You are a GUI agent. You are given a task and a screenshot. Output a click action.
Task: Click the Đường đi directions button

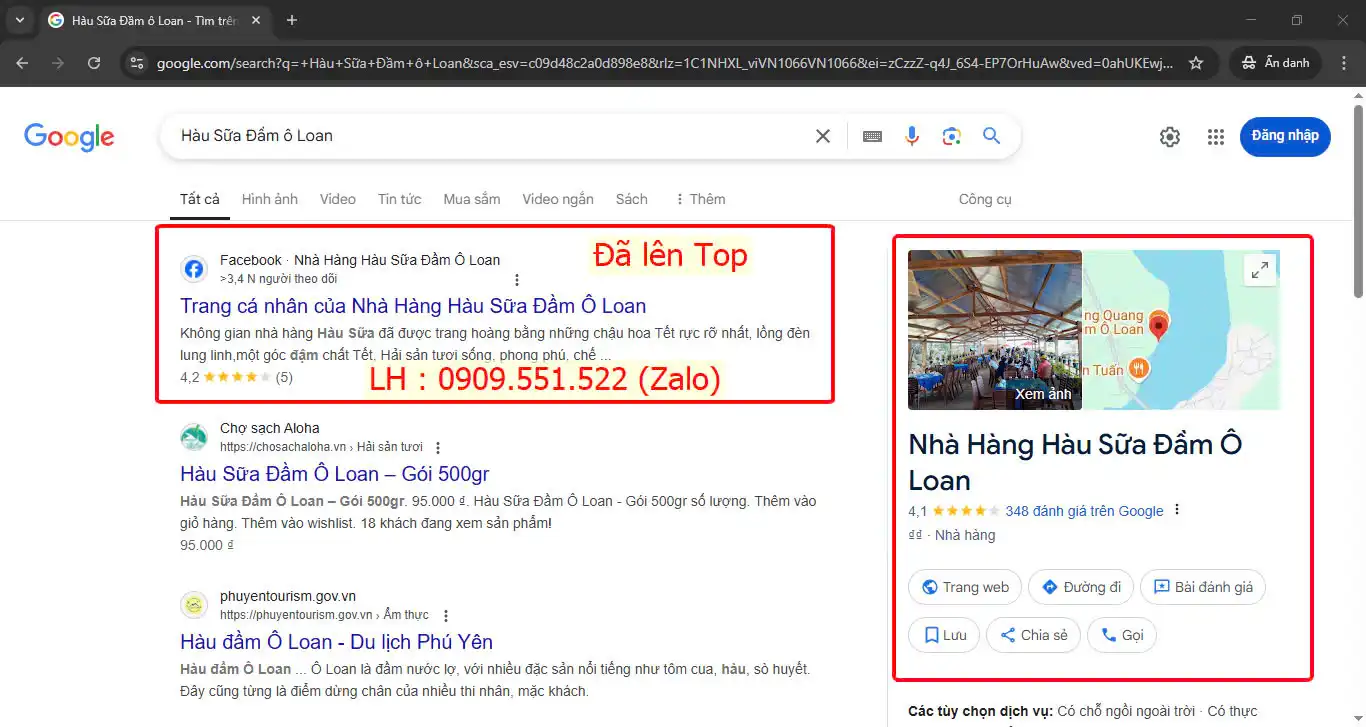click(1081, 587)
